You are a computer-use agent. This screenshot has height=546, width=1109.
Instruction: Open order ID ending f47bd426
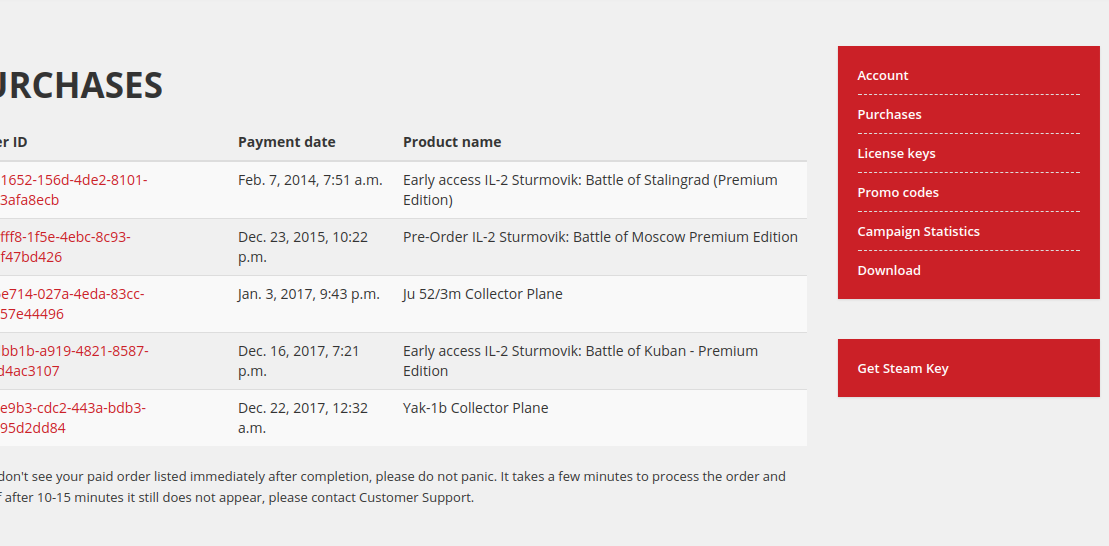click(x=65, y=247)
